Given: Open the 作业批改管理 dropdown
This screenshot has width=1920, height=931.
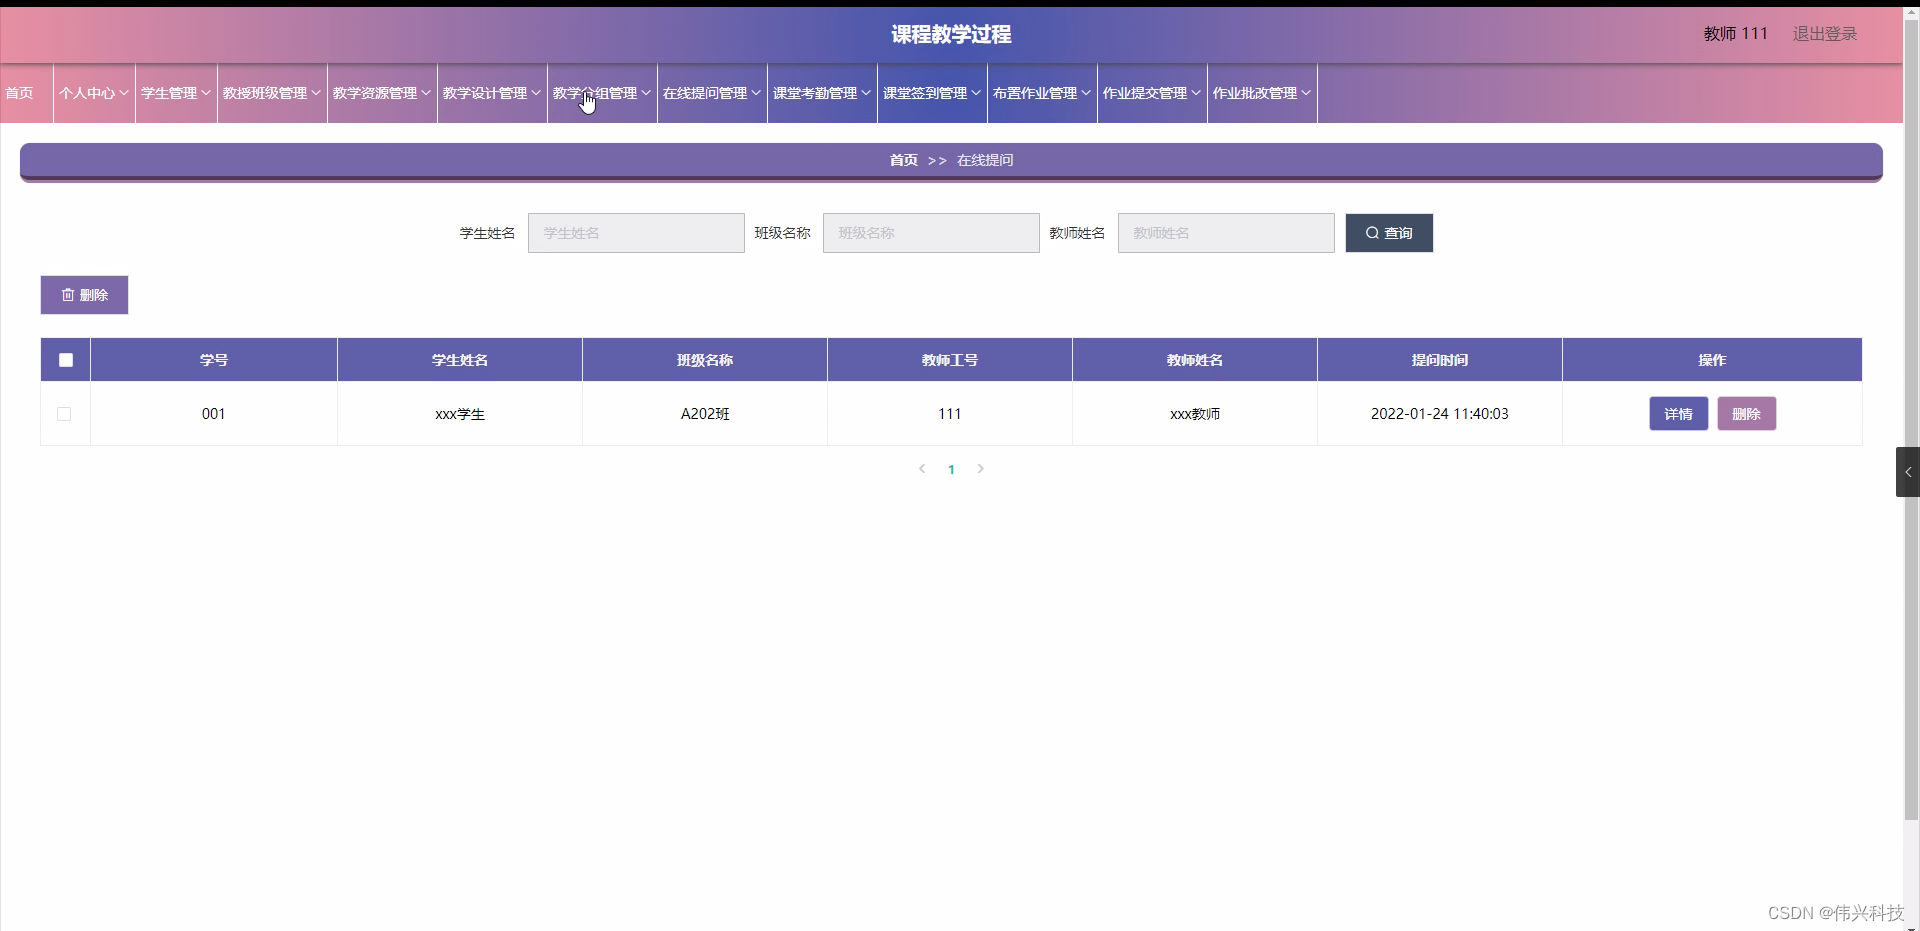Looking at the screenshot, I should pyautogui.click(x=1260, y=93).
